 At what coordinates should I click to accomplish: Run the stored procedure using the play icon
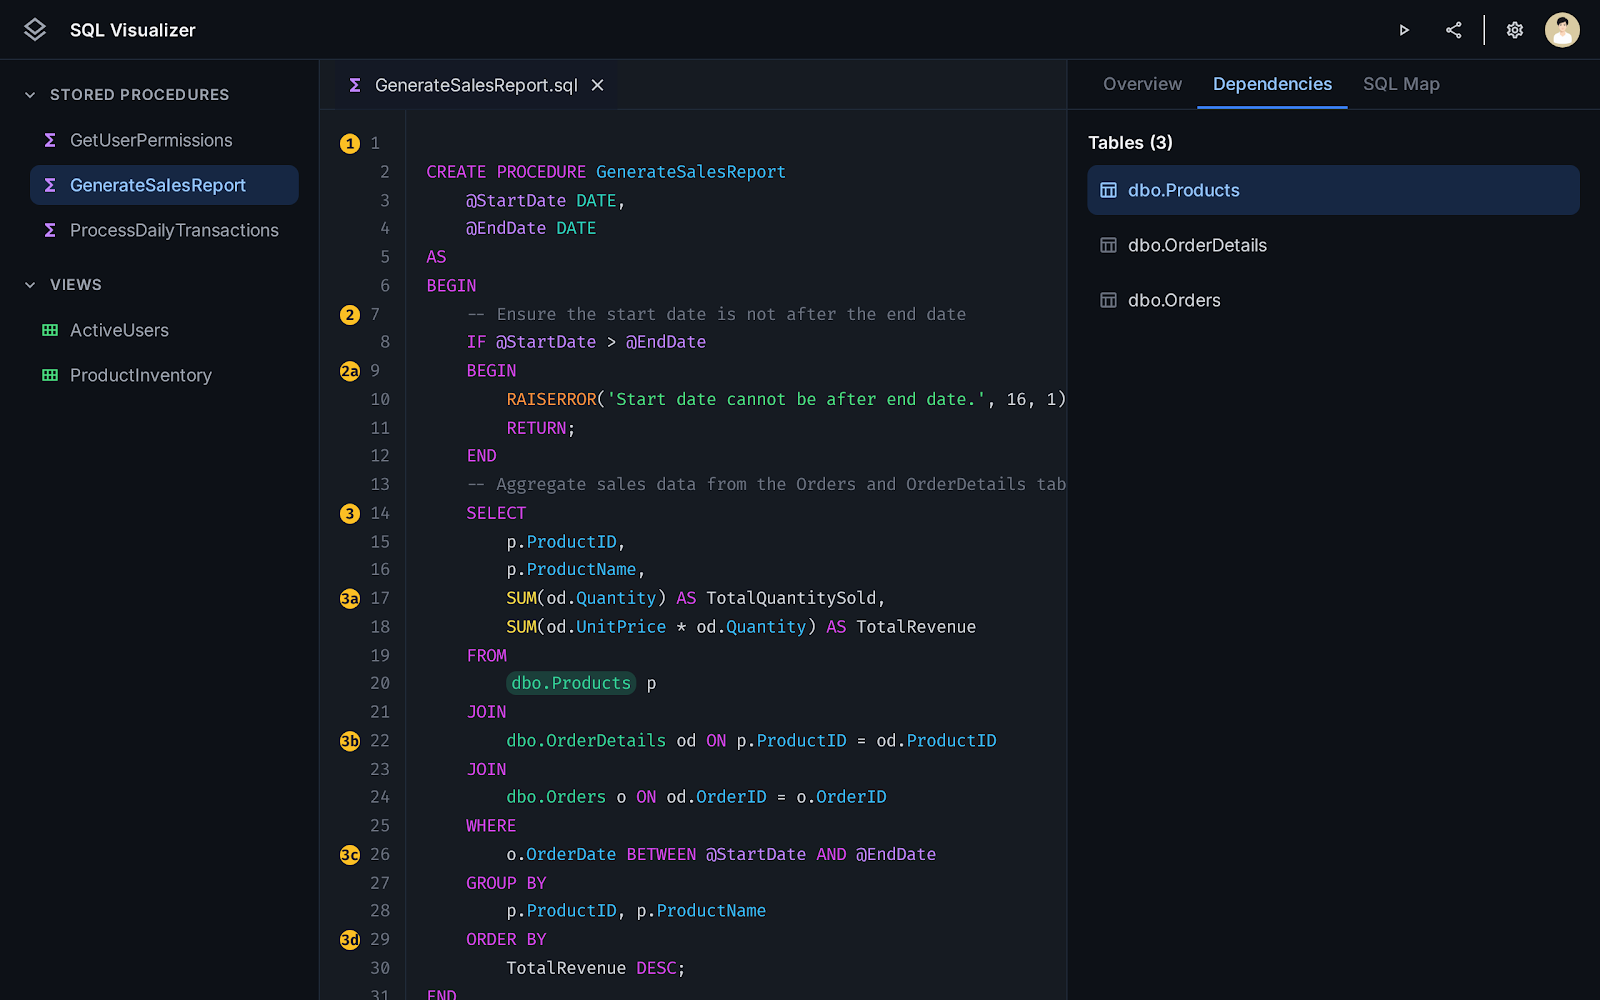(1404, 30)
